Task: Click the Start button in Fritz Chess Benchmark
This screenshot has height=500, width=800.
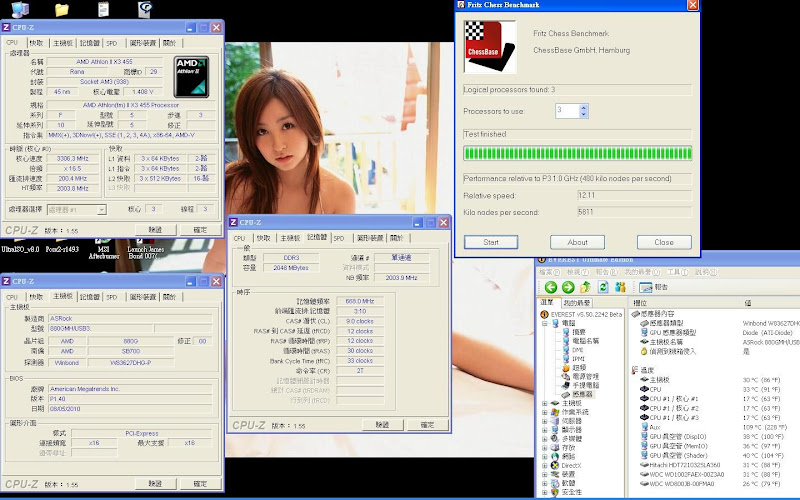Action: tap(492, 242)
